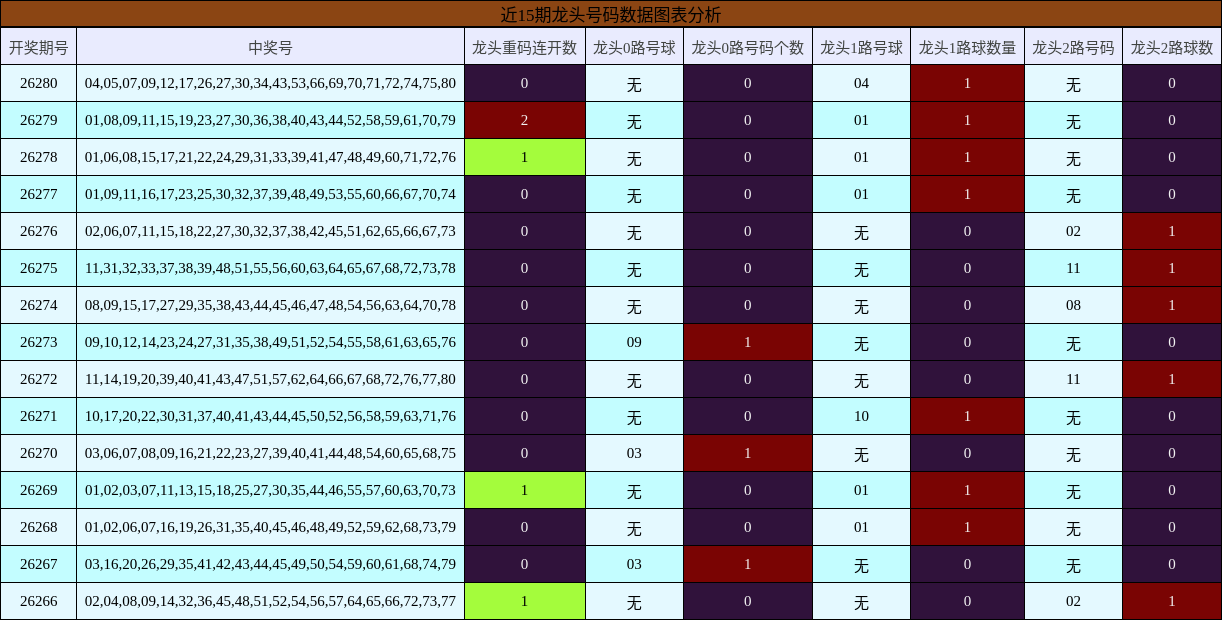Click winning numbers starting 01,08,09,11,15

(270, 120)
